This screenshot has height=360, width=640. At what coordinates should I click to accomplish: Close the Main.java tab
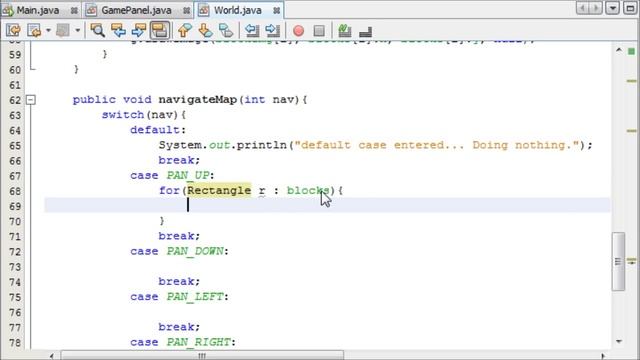pyautogui.click(x=74, y=11)
